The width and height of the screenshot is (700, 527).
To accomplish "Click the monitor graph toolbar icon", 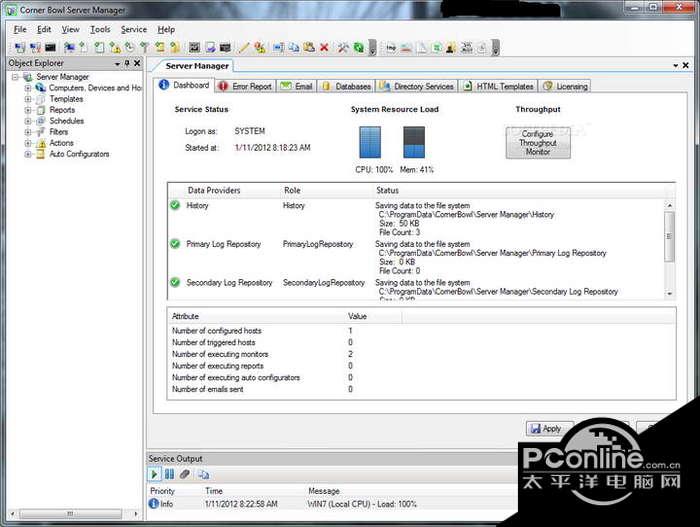I will pos(194,48).
